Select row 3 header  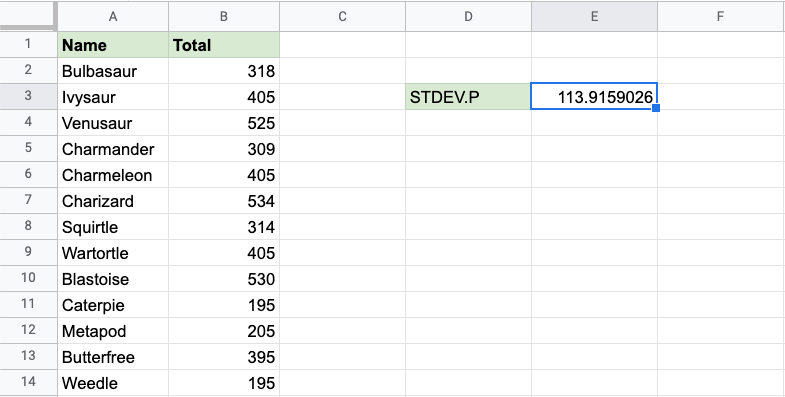29,96
